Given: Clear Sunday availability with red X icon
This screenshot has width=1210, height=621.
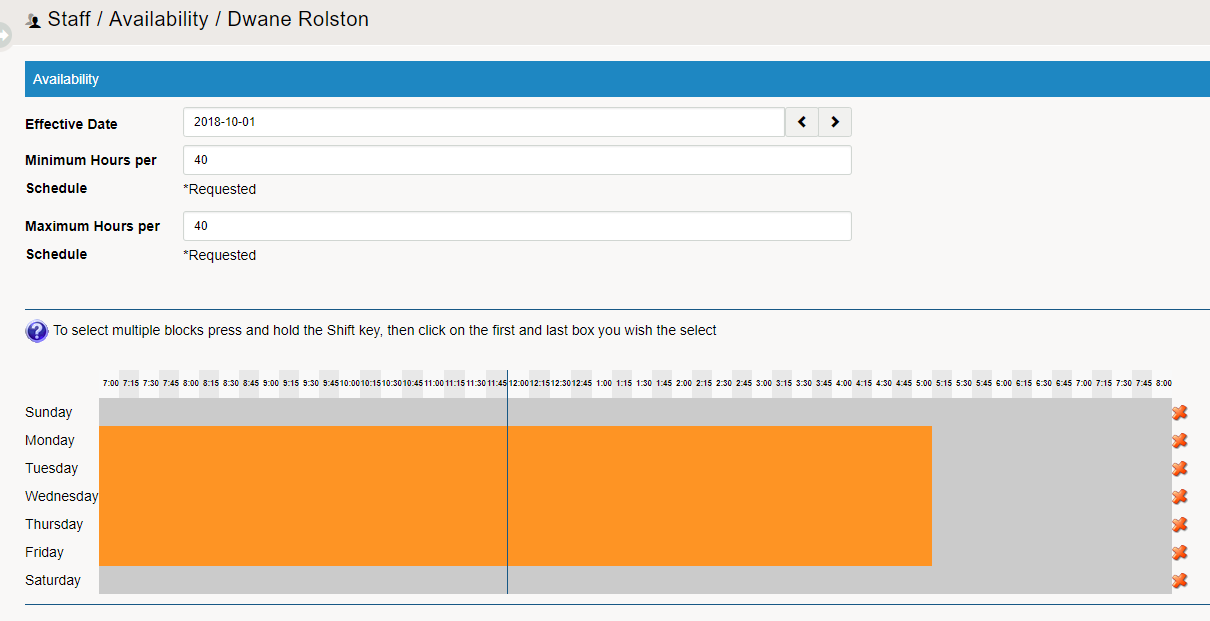Looking at the screenshot, I should [x=1180, y=412].
